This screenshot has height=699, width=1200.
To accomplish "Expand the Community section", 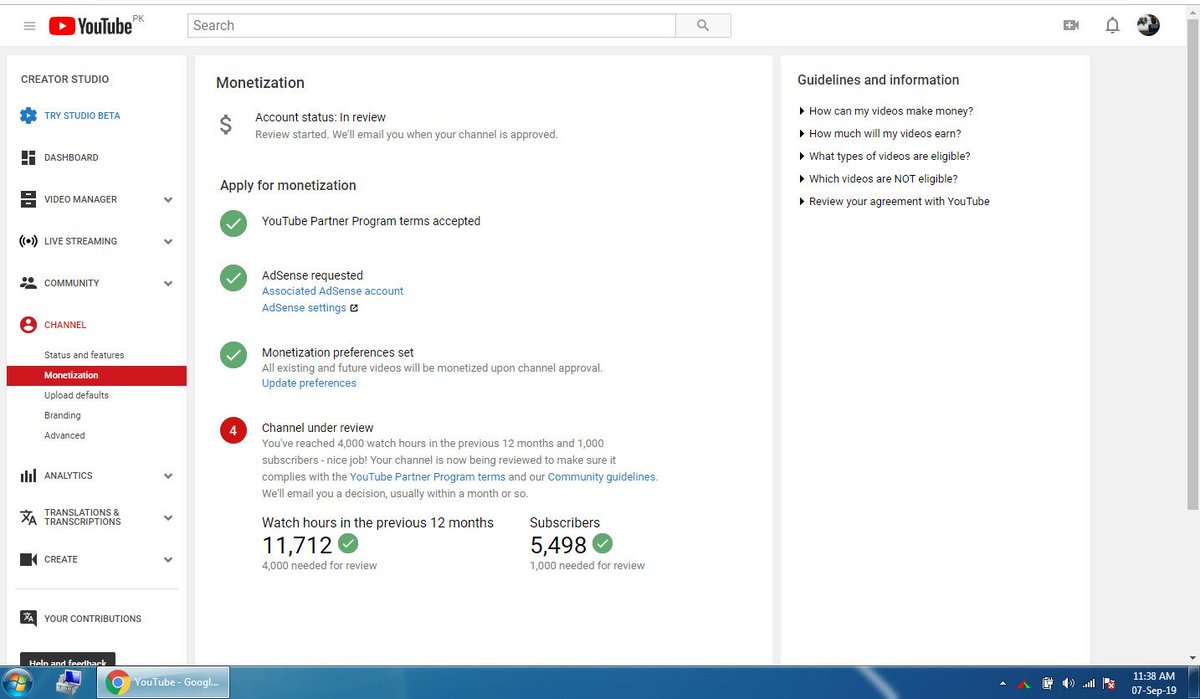I will click(168, 284).
